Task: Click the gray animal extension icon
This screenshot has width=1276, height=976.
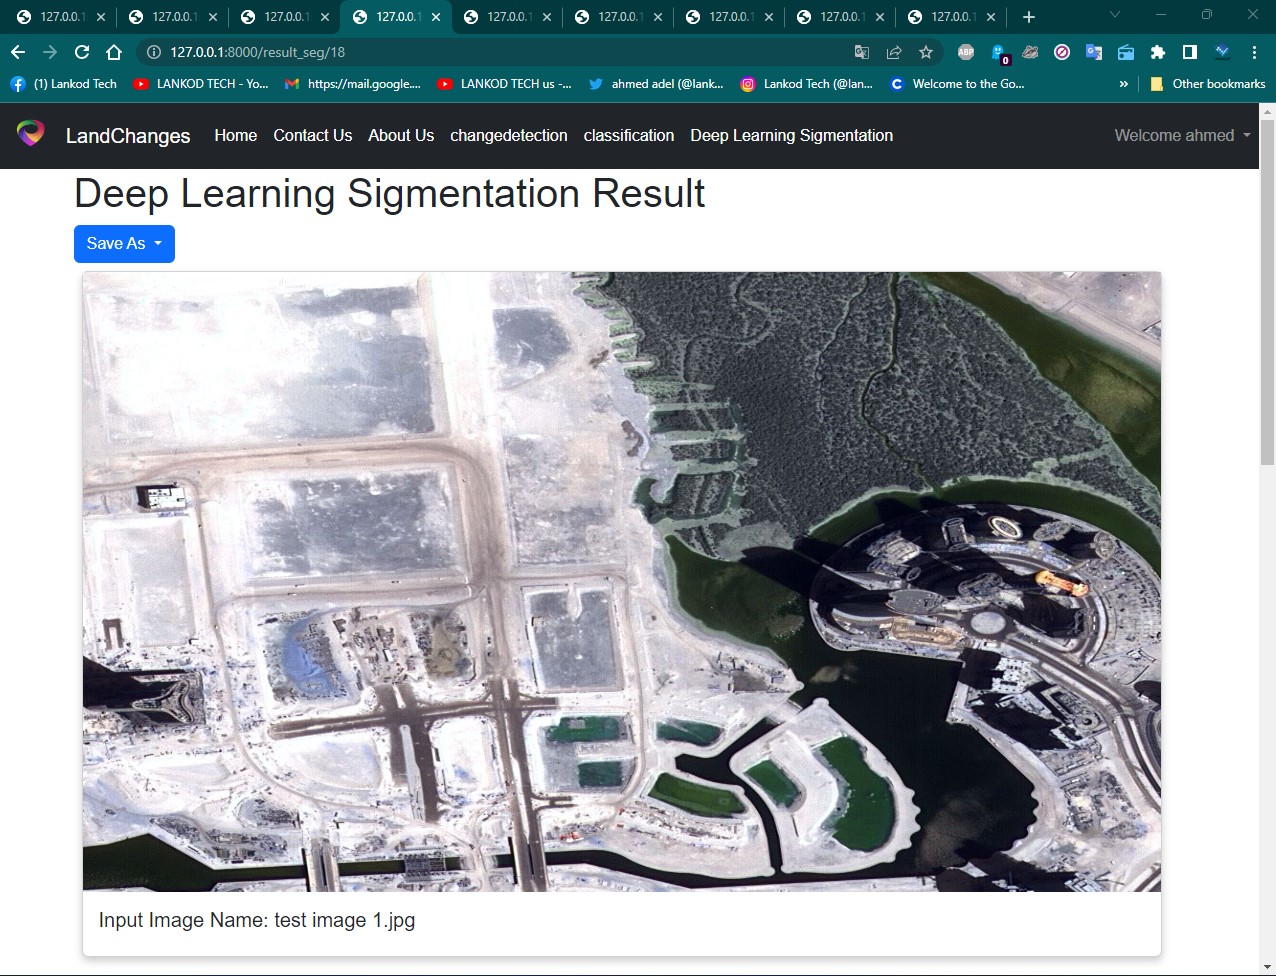Action: point(1030,52)
